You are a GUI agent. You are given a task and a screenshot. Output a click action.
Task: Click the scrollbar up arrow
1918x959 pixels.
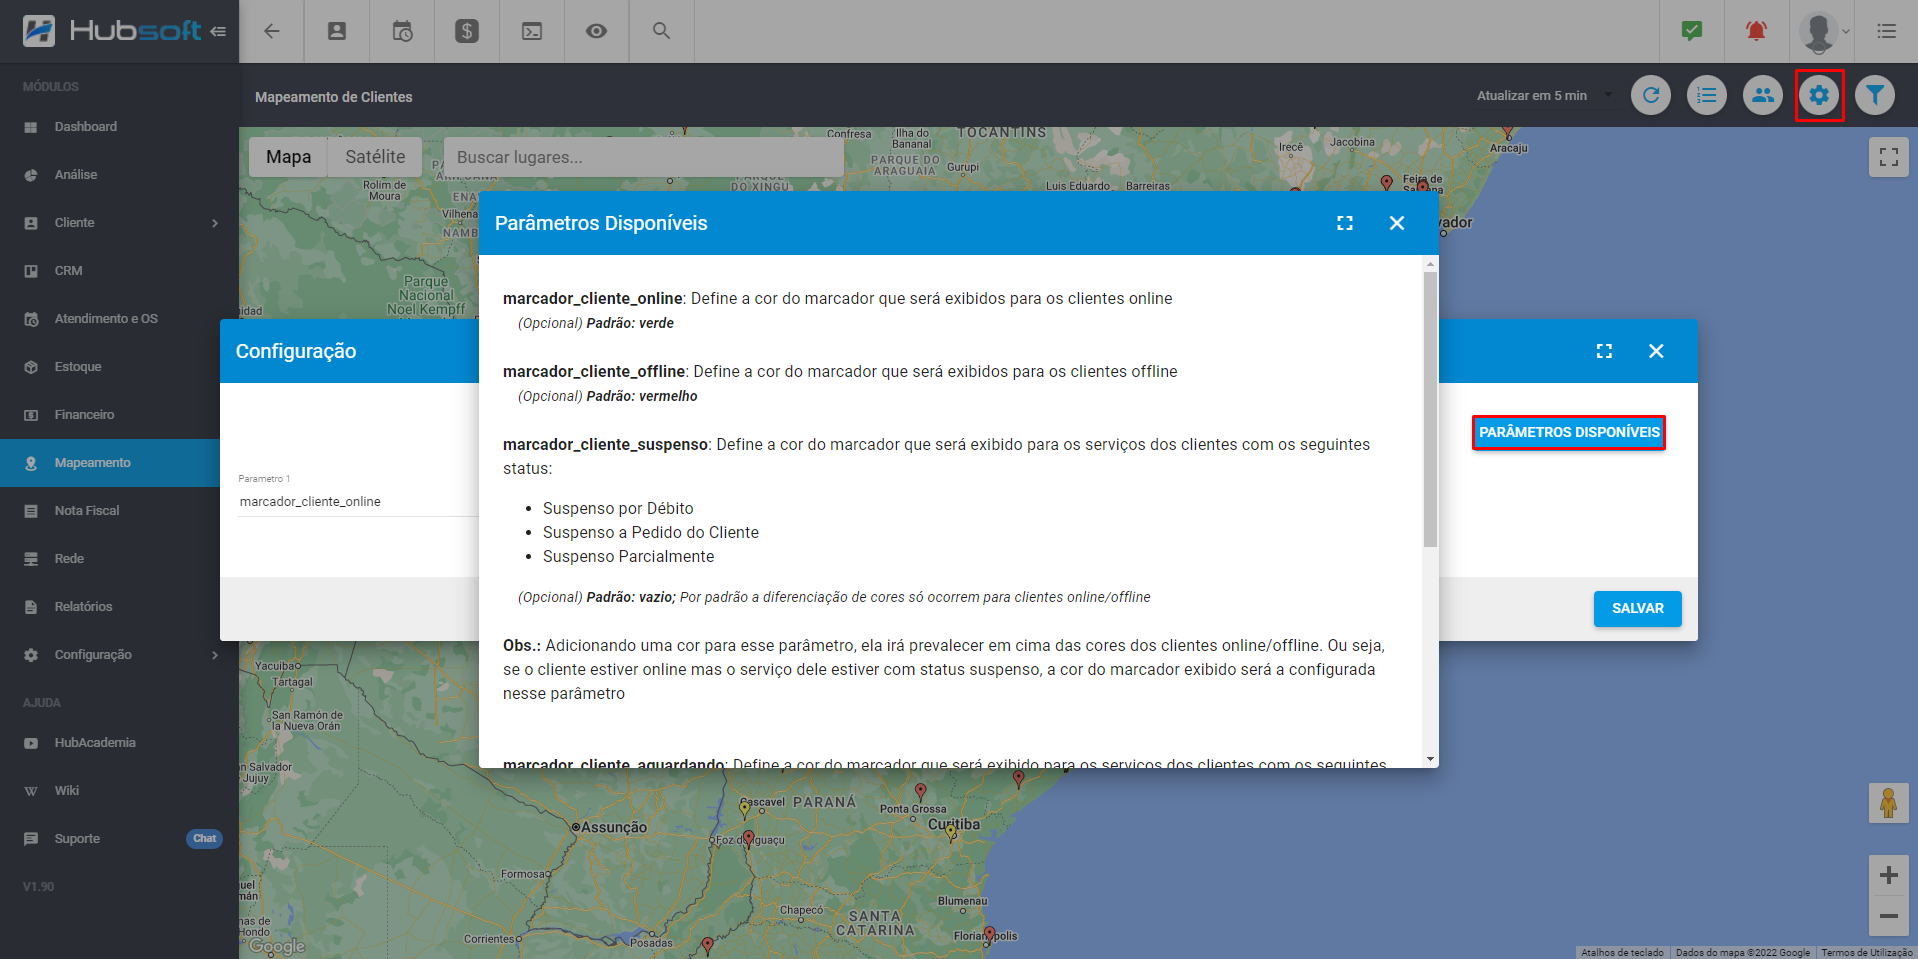[x=1430, y=264]
